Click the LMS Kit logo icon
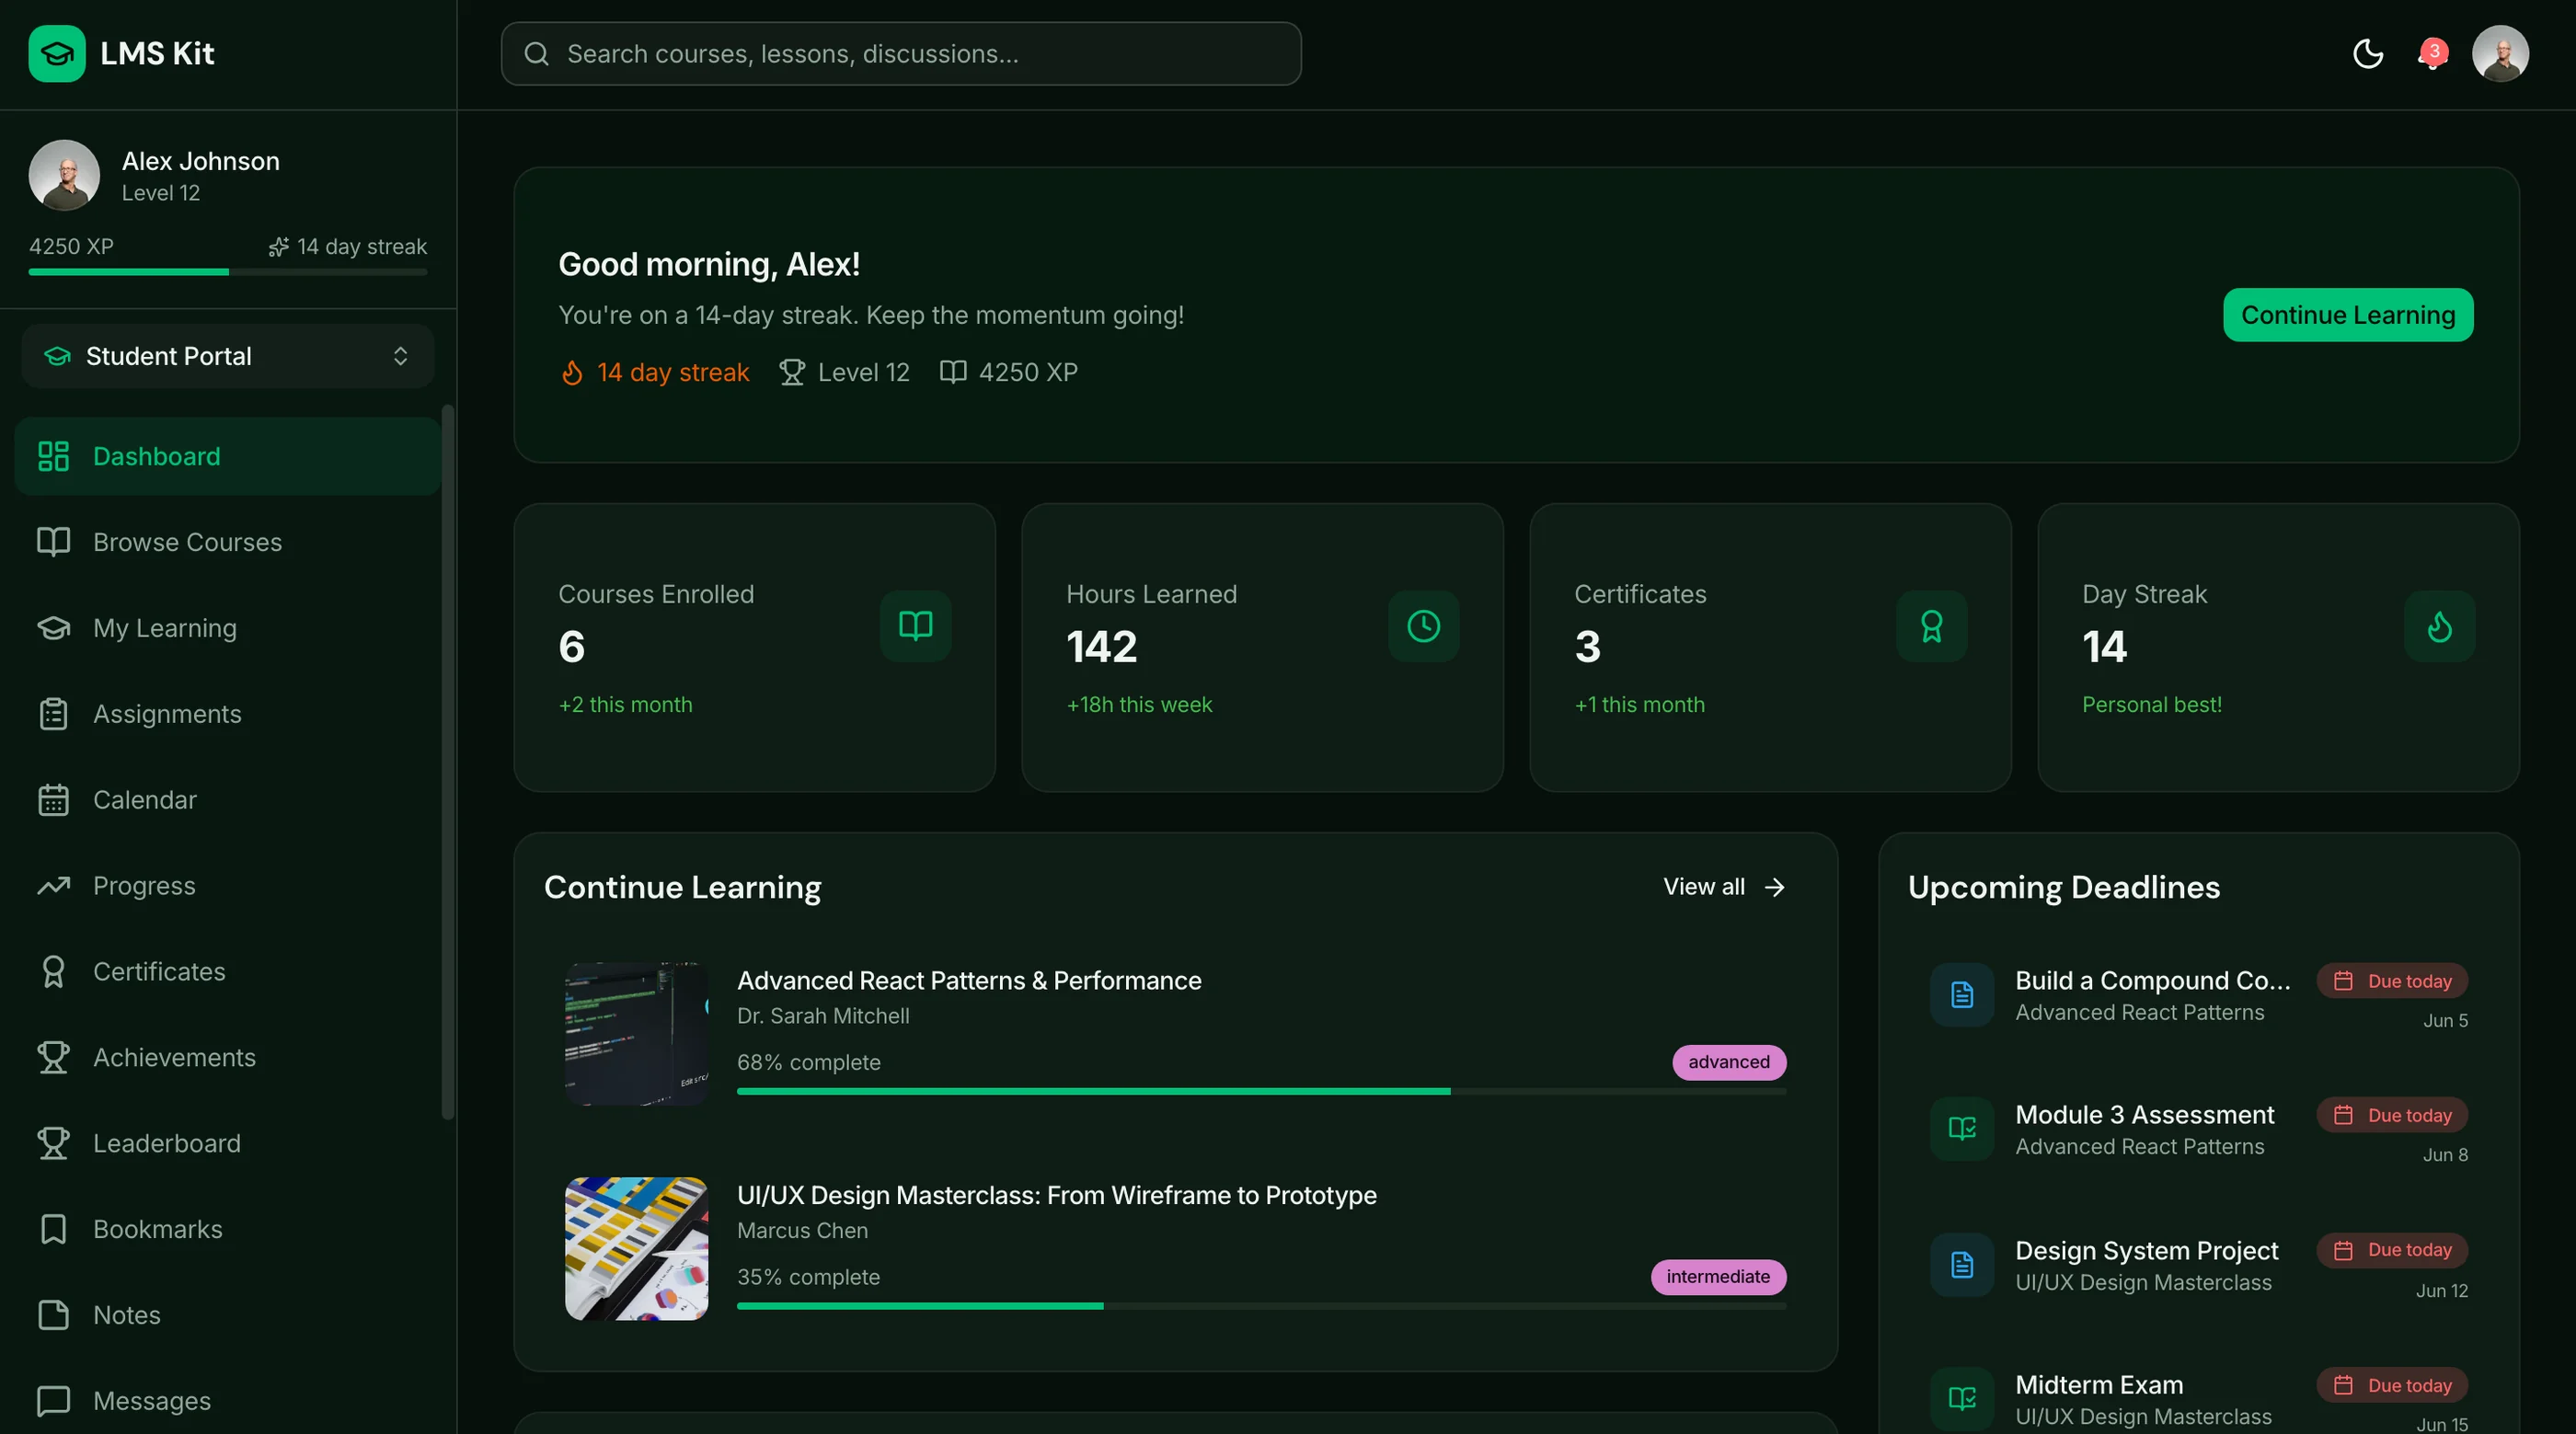This screenshot has height=1434, width=2576. click(57, 54)
